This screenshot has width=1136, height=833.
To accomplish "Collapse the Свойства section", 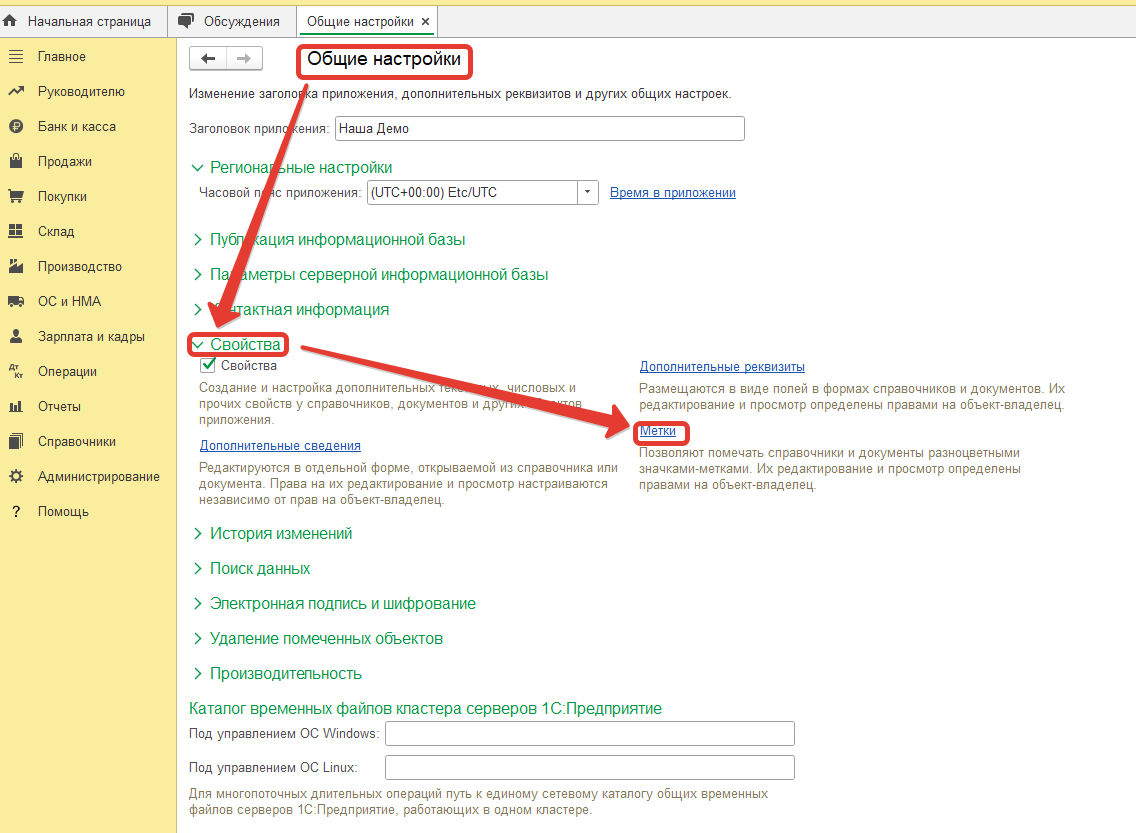I will coord(198,345).
